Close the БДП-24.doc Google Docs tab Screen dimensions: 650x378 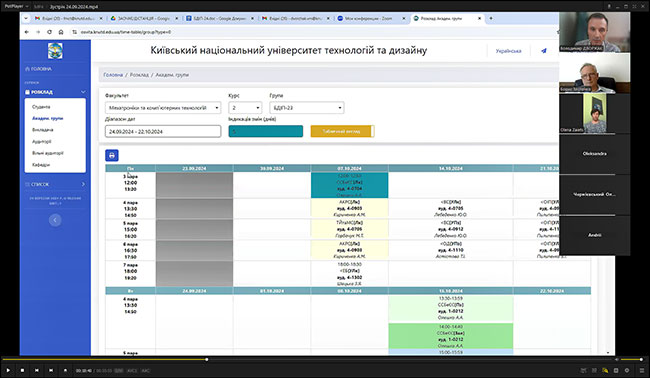[x=252, y=18]
